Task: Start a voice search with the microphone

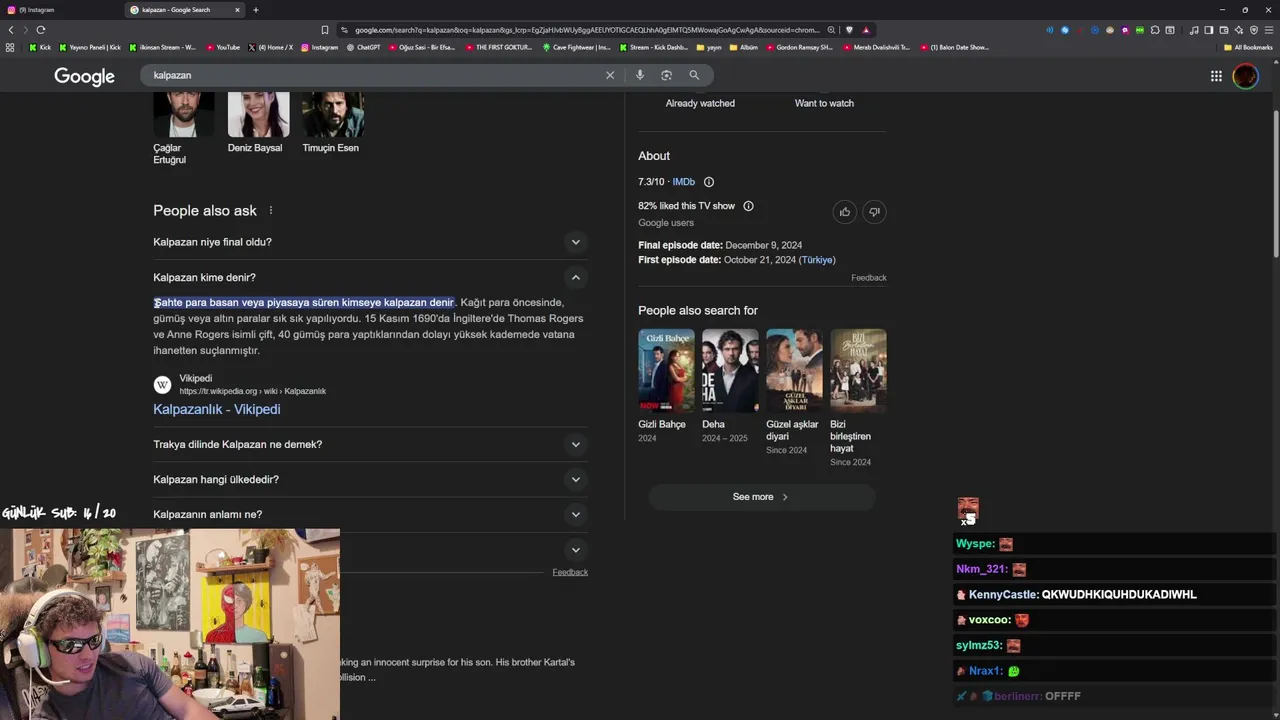Action: point(640,75)
